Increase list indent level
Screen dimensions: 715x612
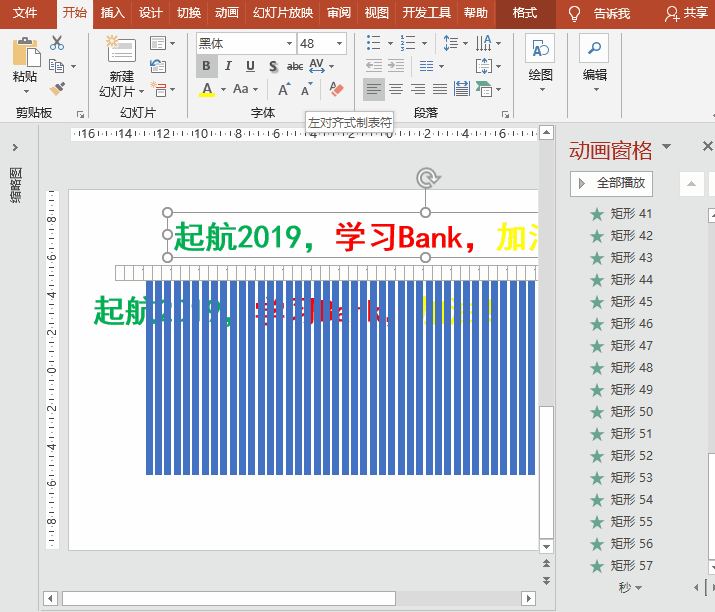click(x=396, y=66)
